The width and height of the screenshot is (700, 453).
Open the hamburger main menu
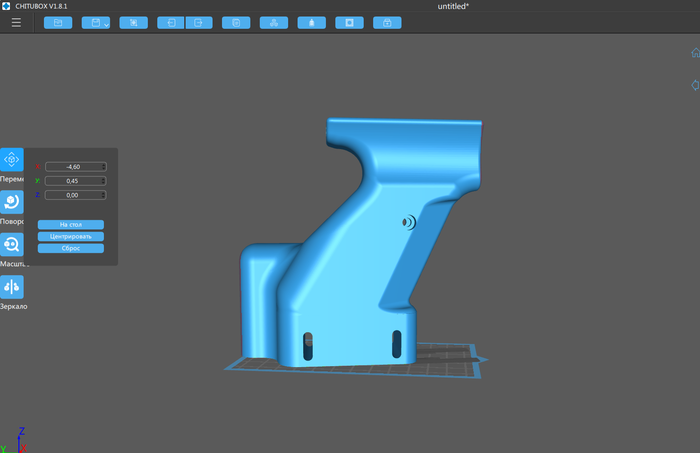[16, 23]
